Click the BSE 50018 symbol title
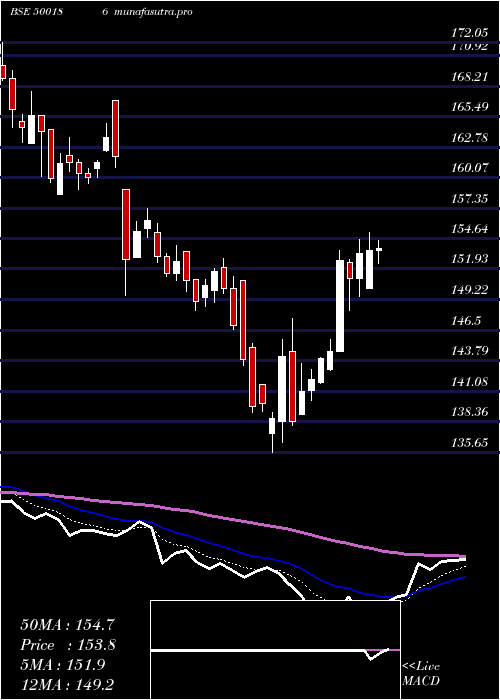This screenshot has height=700, width=500. [36, 12]
